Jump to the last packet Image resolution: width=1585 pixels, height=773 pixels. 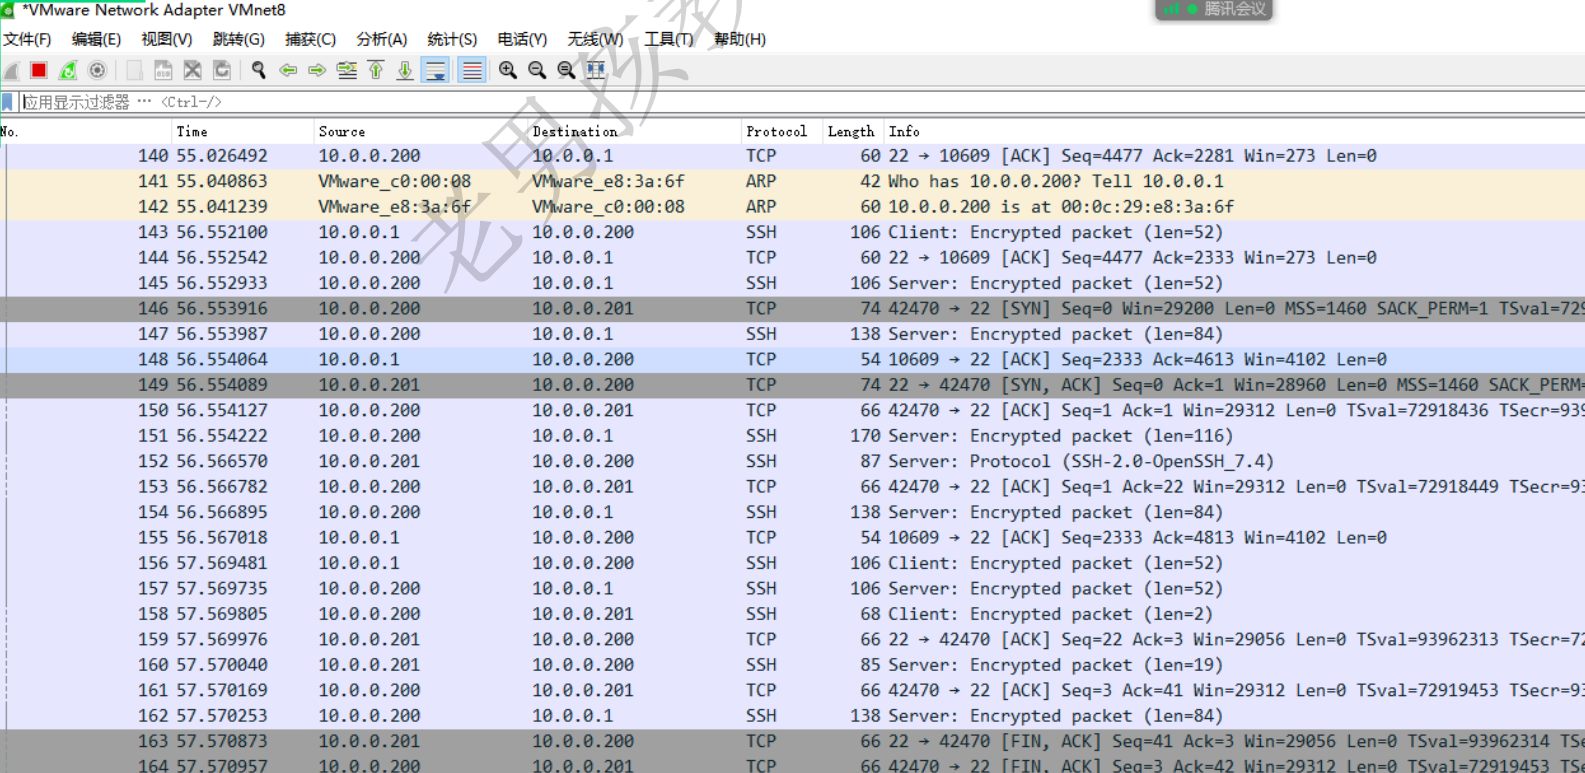pyautogui.click(x=405, y=70)
